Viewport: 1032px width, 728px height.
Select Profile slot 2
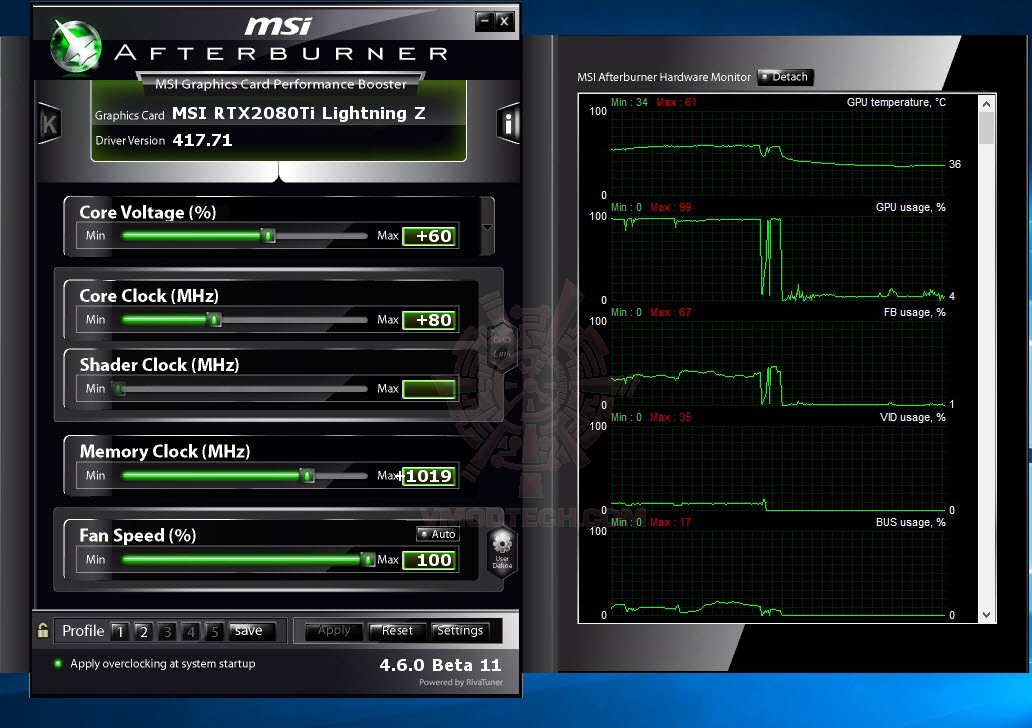143,631
